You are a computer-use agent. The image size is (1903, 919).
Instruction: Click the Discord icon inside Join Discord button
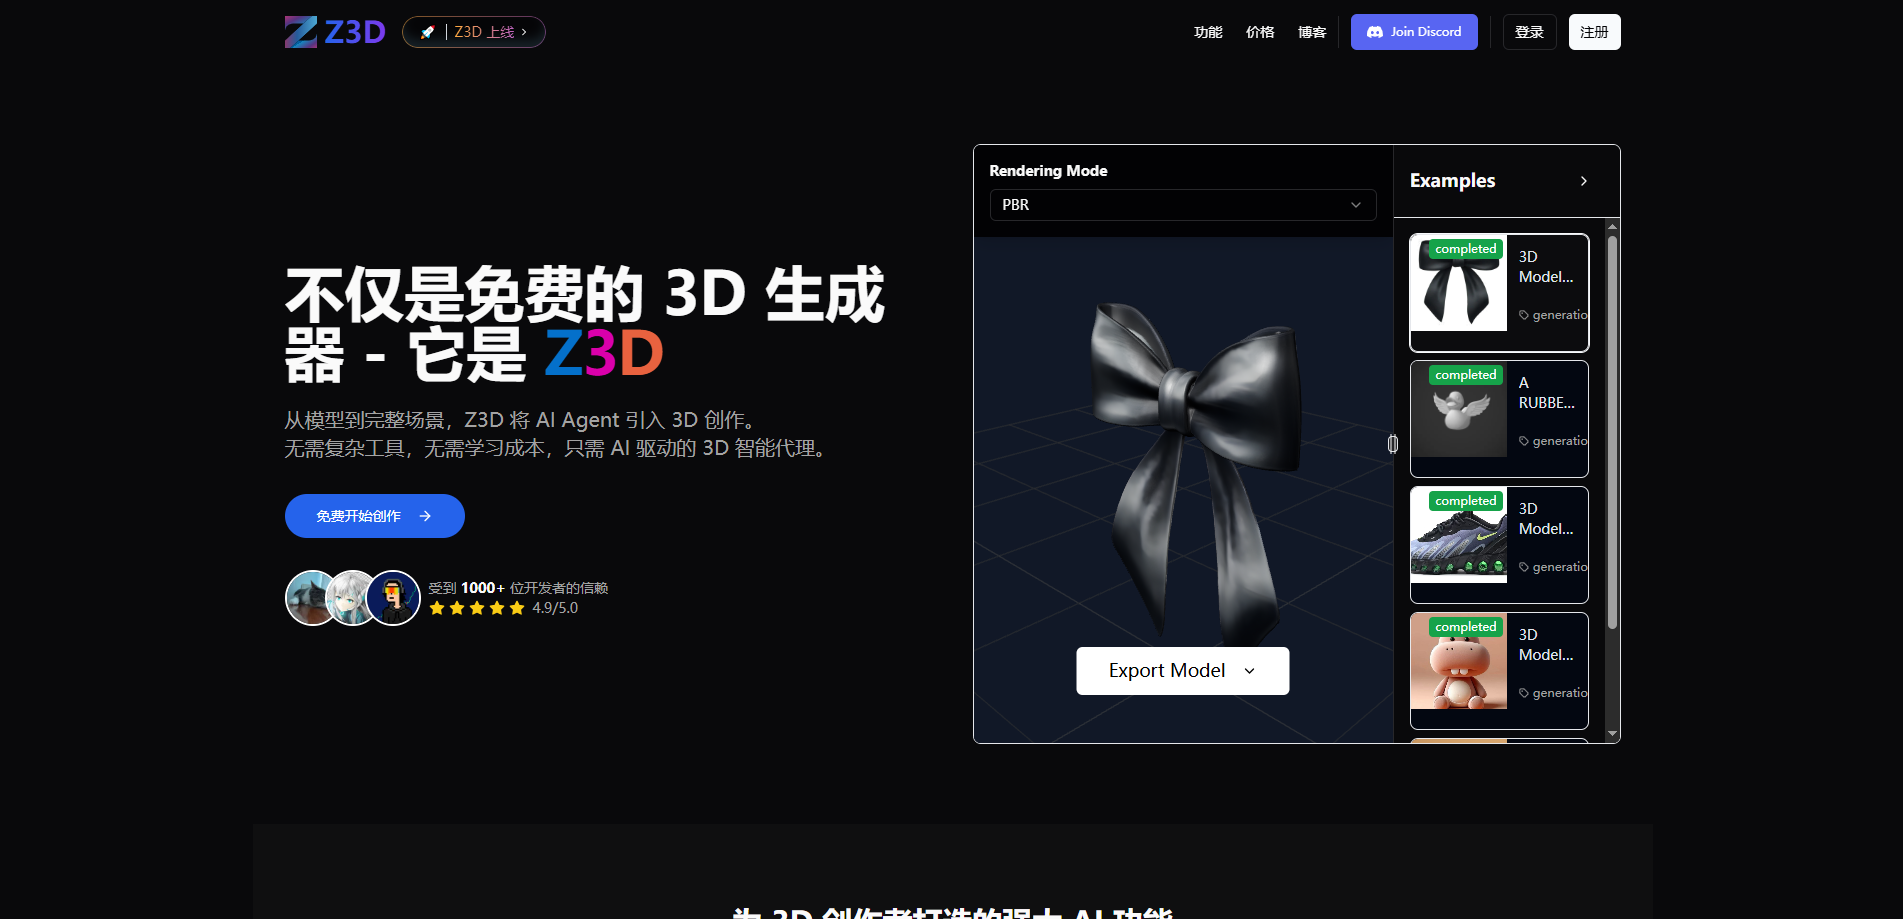[x=1374, y=31]
